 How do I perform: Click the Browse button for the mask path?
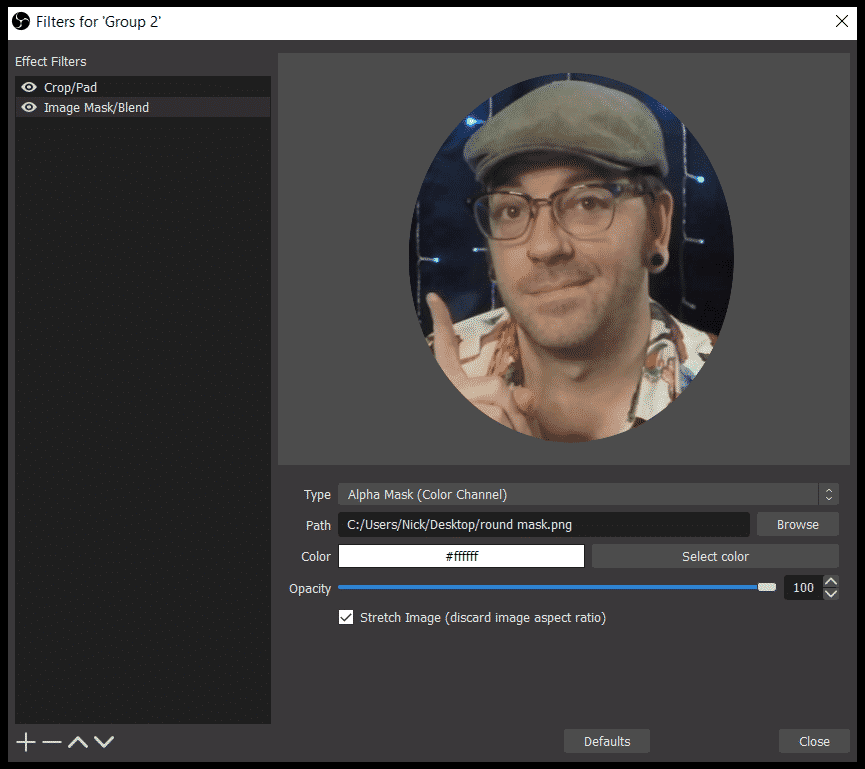[x=798, y=525]
